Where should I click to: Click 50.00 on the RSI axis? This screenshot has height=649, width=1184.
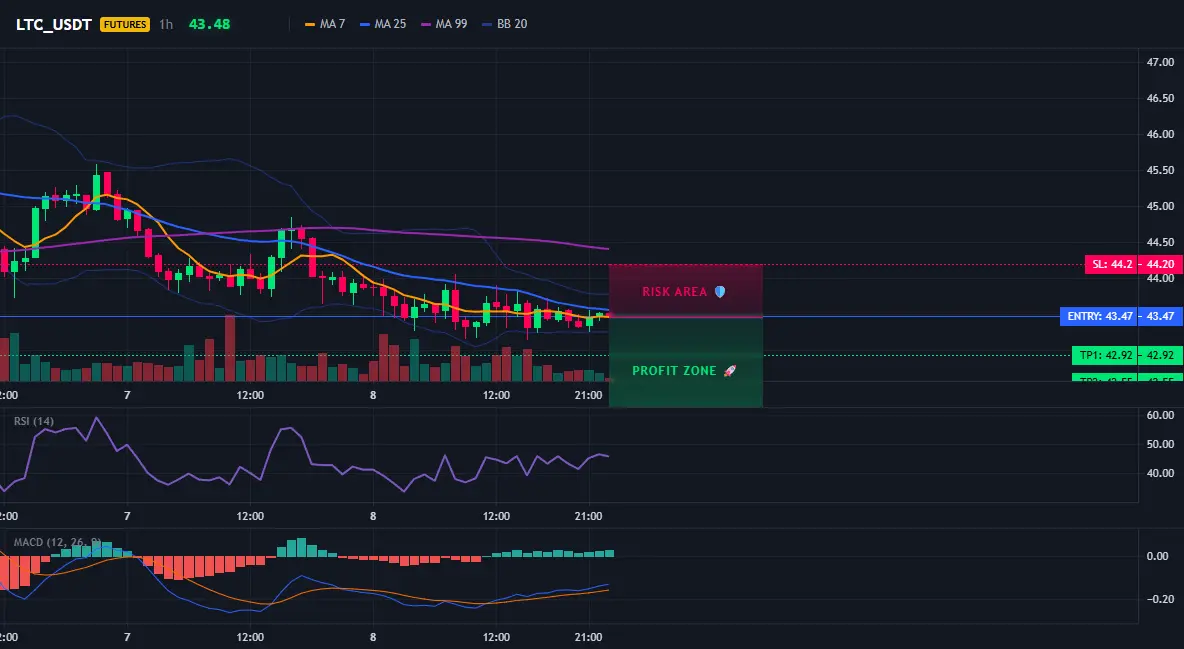[1160, 444]
